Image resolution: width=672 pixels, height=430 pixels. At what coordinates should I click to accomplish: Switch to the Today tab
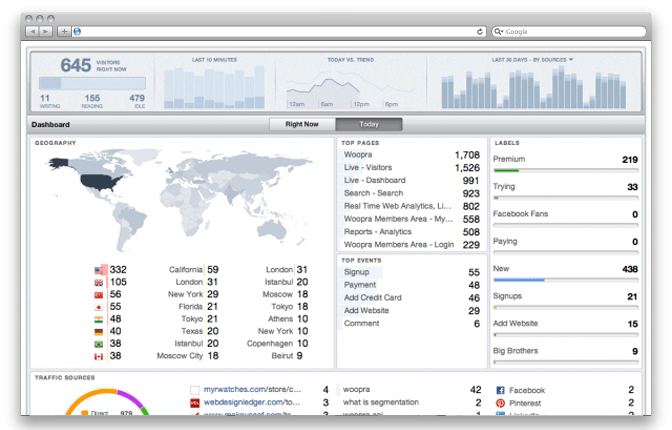369,125
